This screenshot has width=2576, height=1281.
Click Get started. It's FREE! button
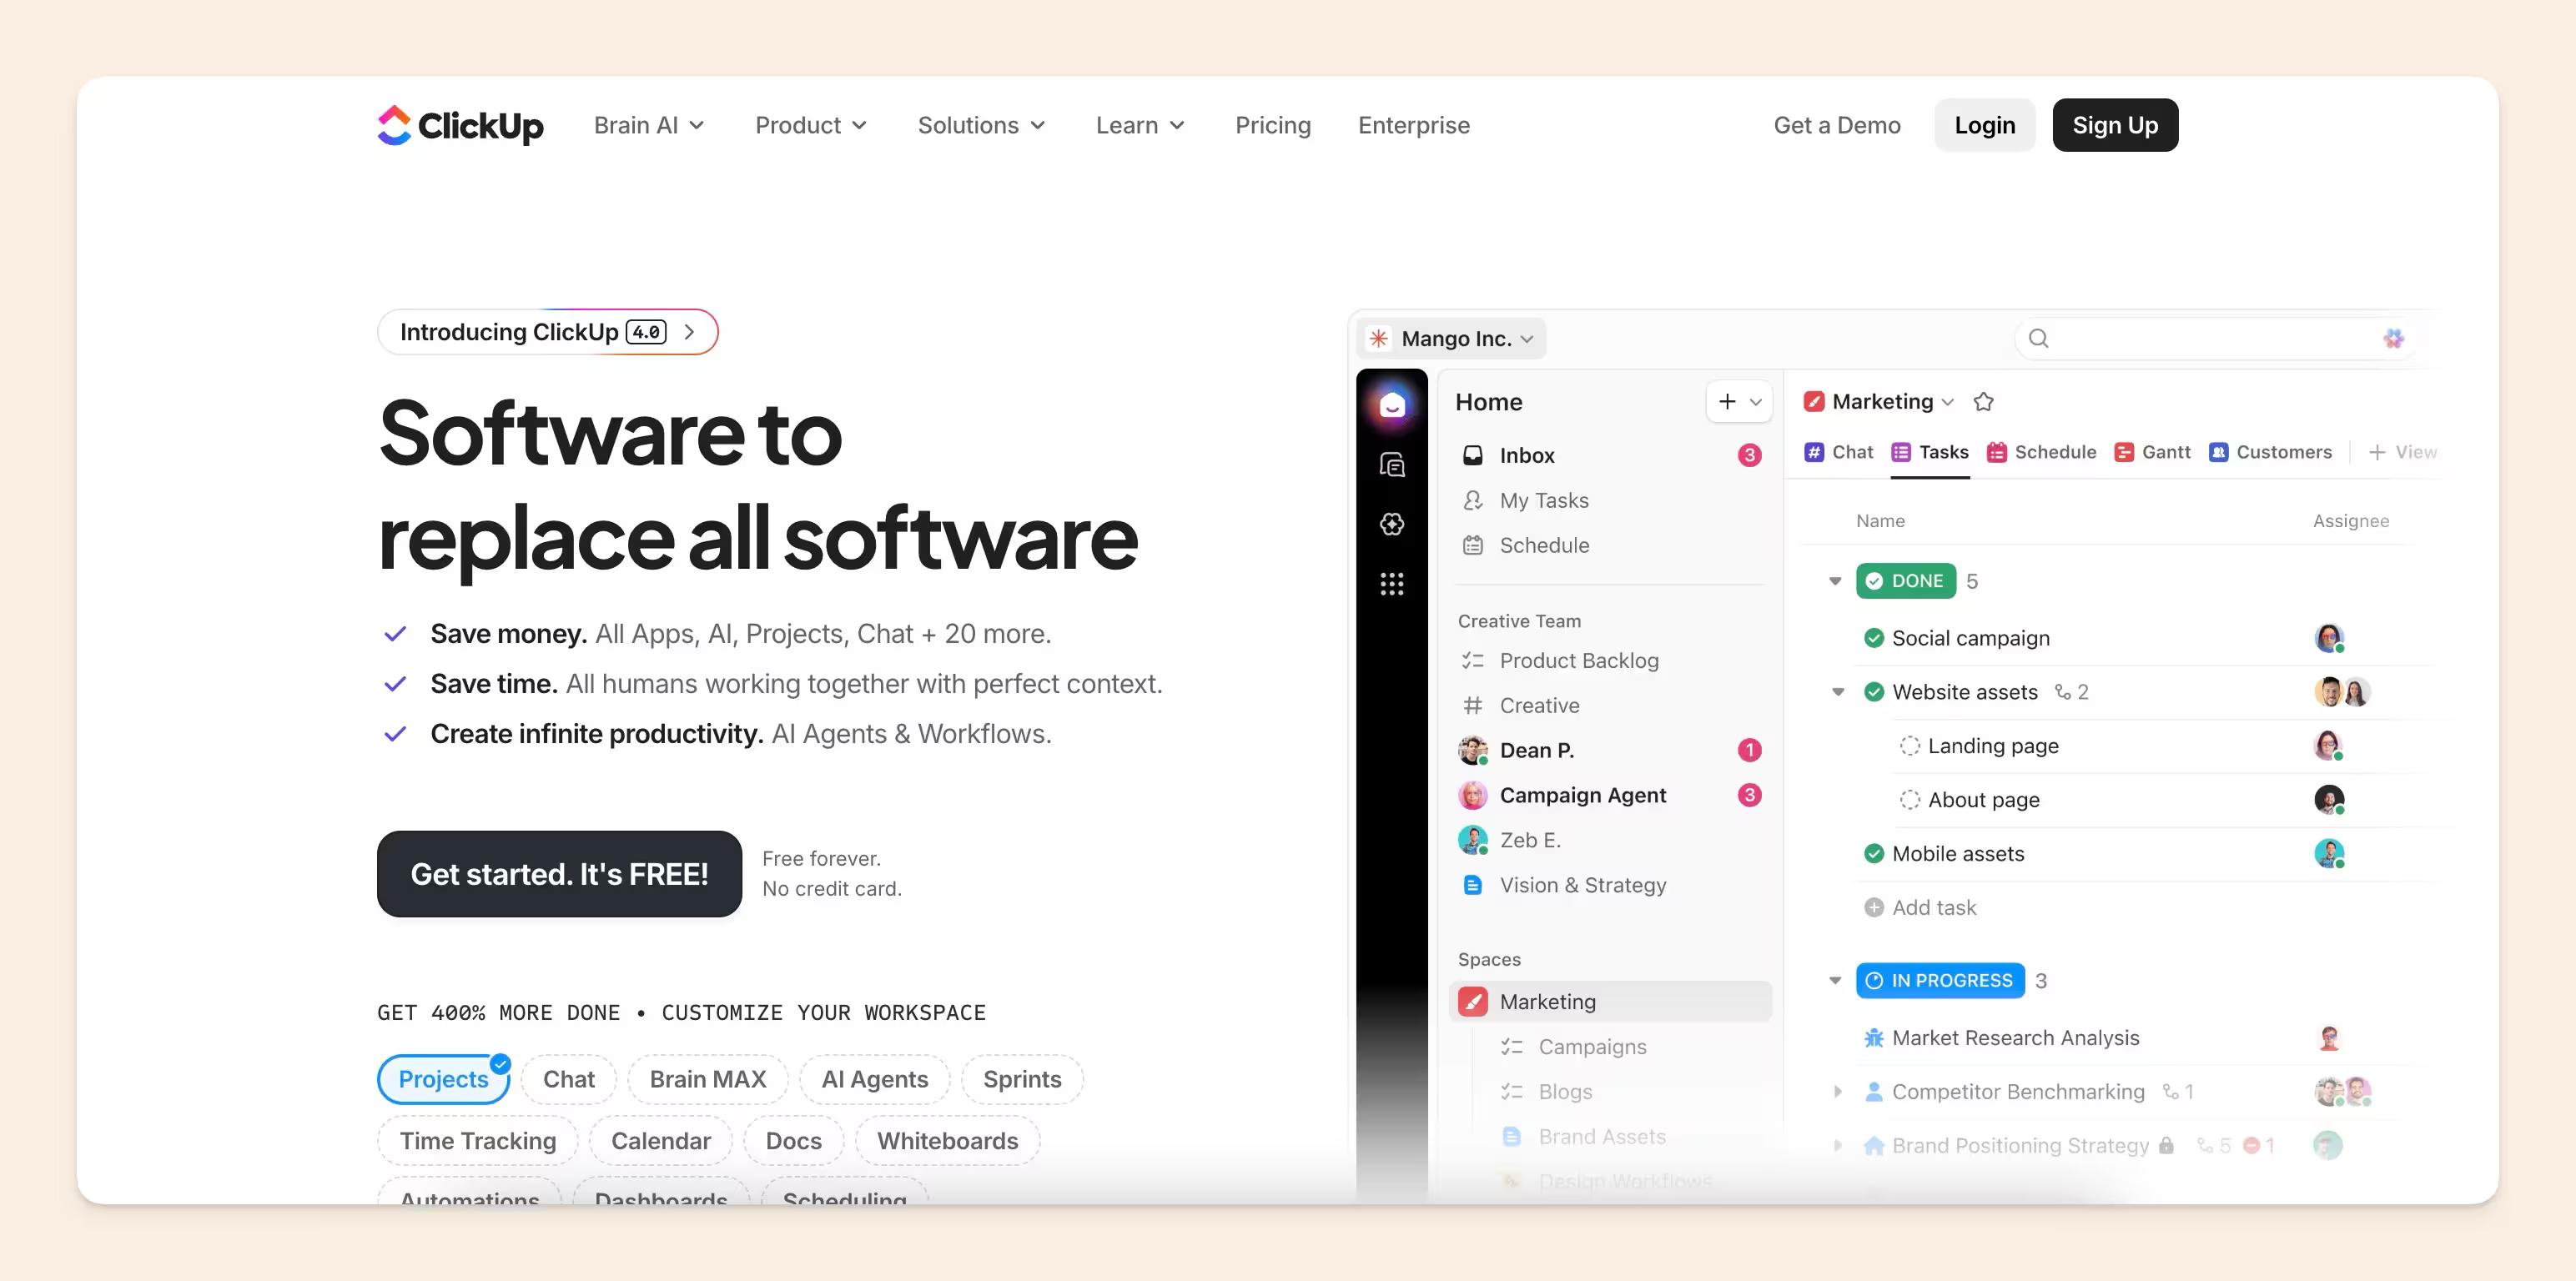(559, 875)
